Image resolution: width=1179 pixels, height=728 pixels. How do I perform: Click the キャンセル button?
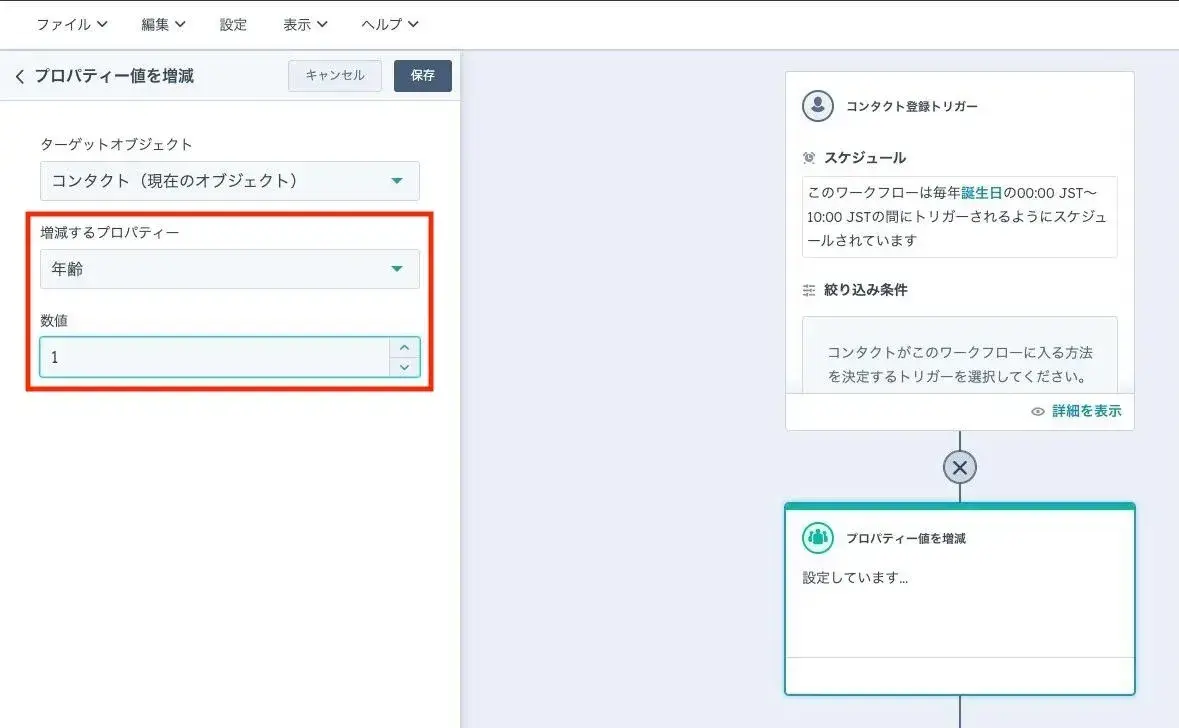click(x=335, y=75)
